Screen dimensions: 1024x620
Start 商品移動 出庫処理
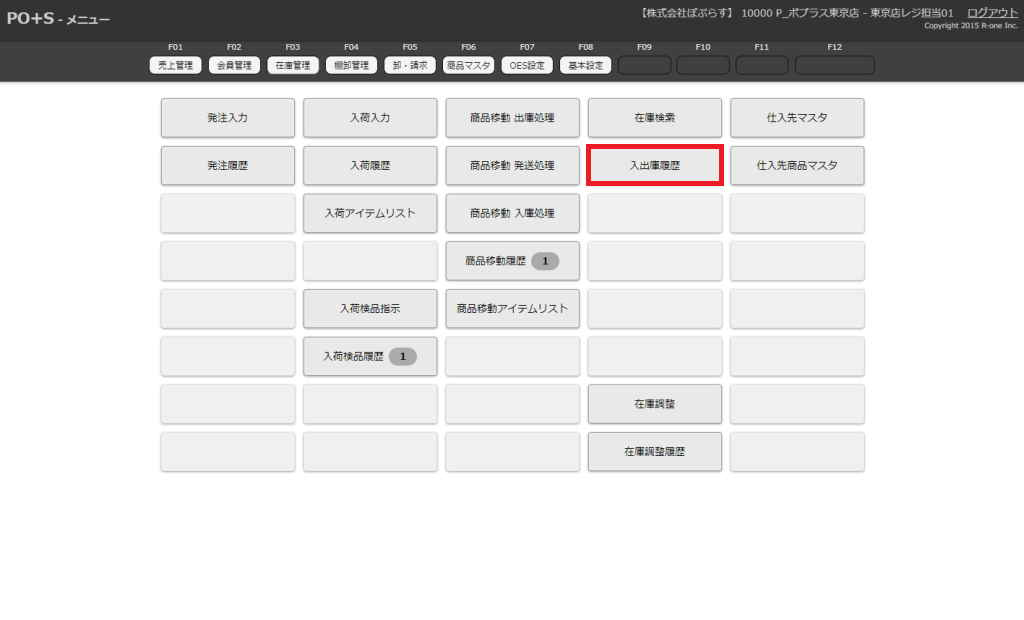512,118
